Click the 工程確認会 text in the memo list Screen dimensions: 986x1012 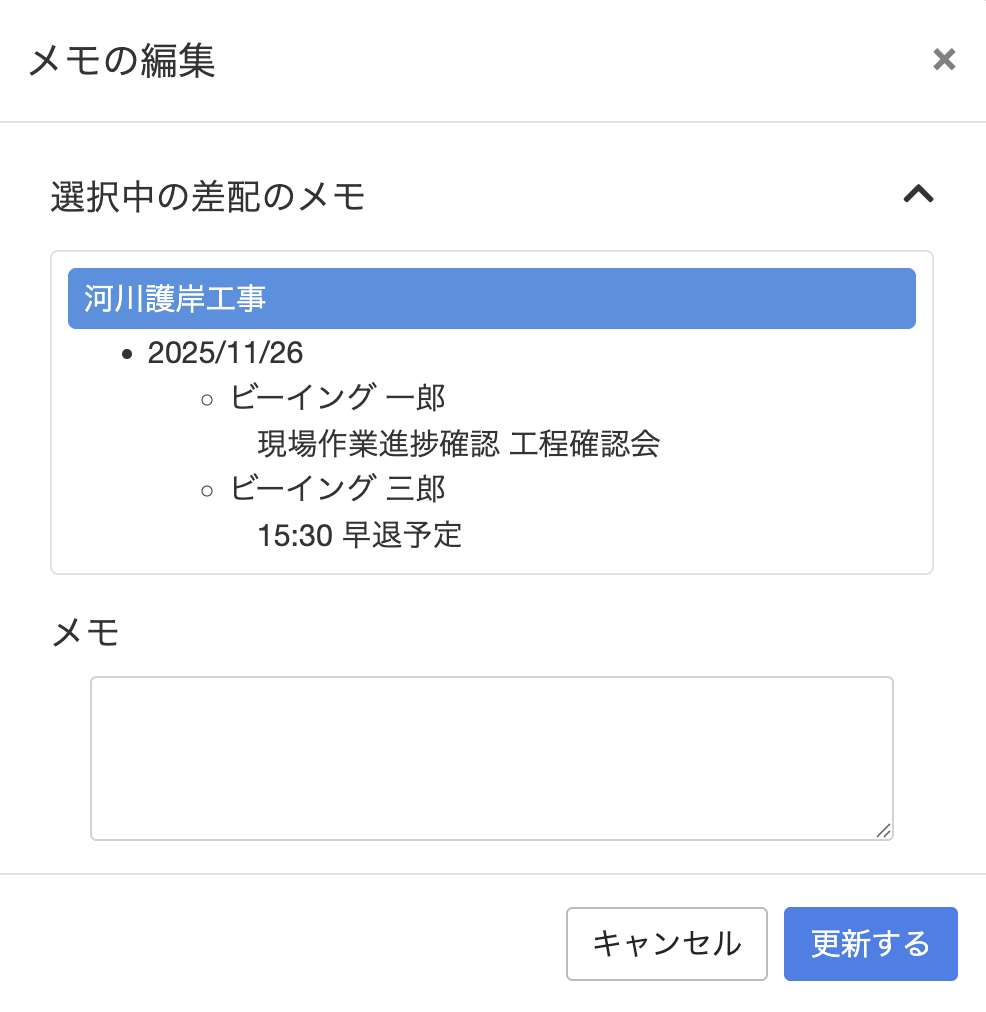coord(584,443)
